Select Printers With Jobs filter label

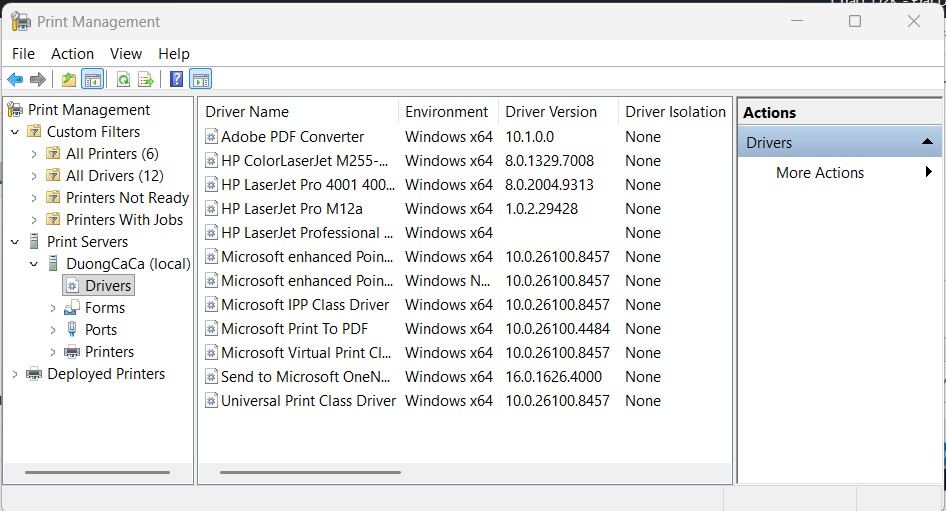click(124, 220)
